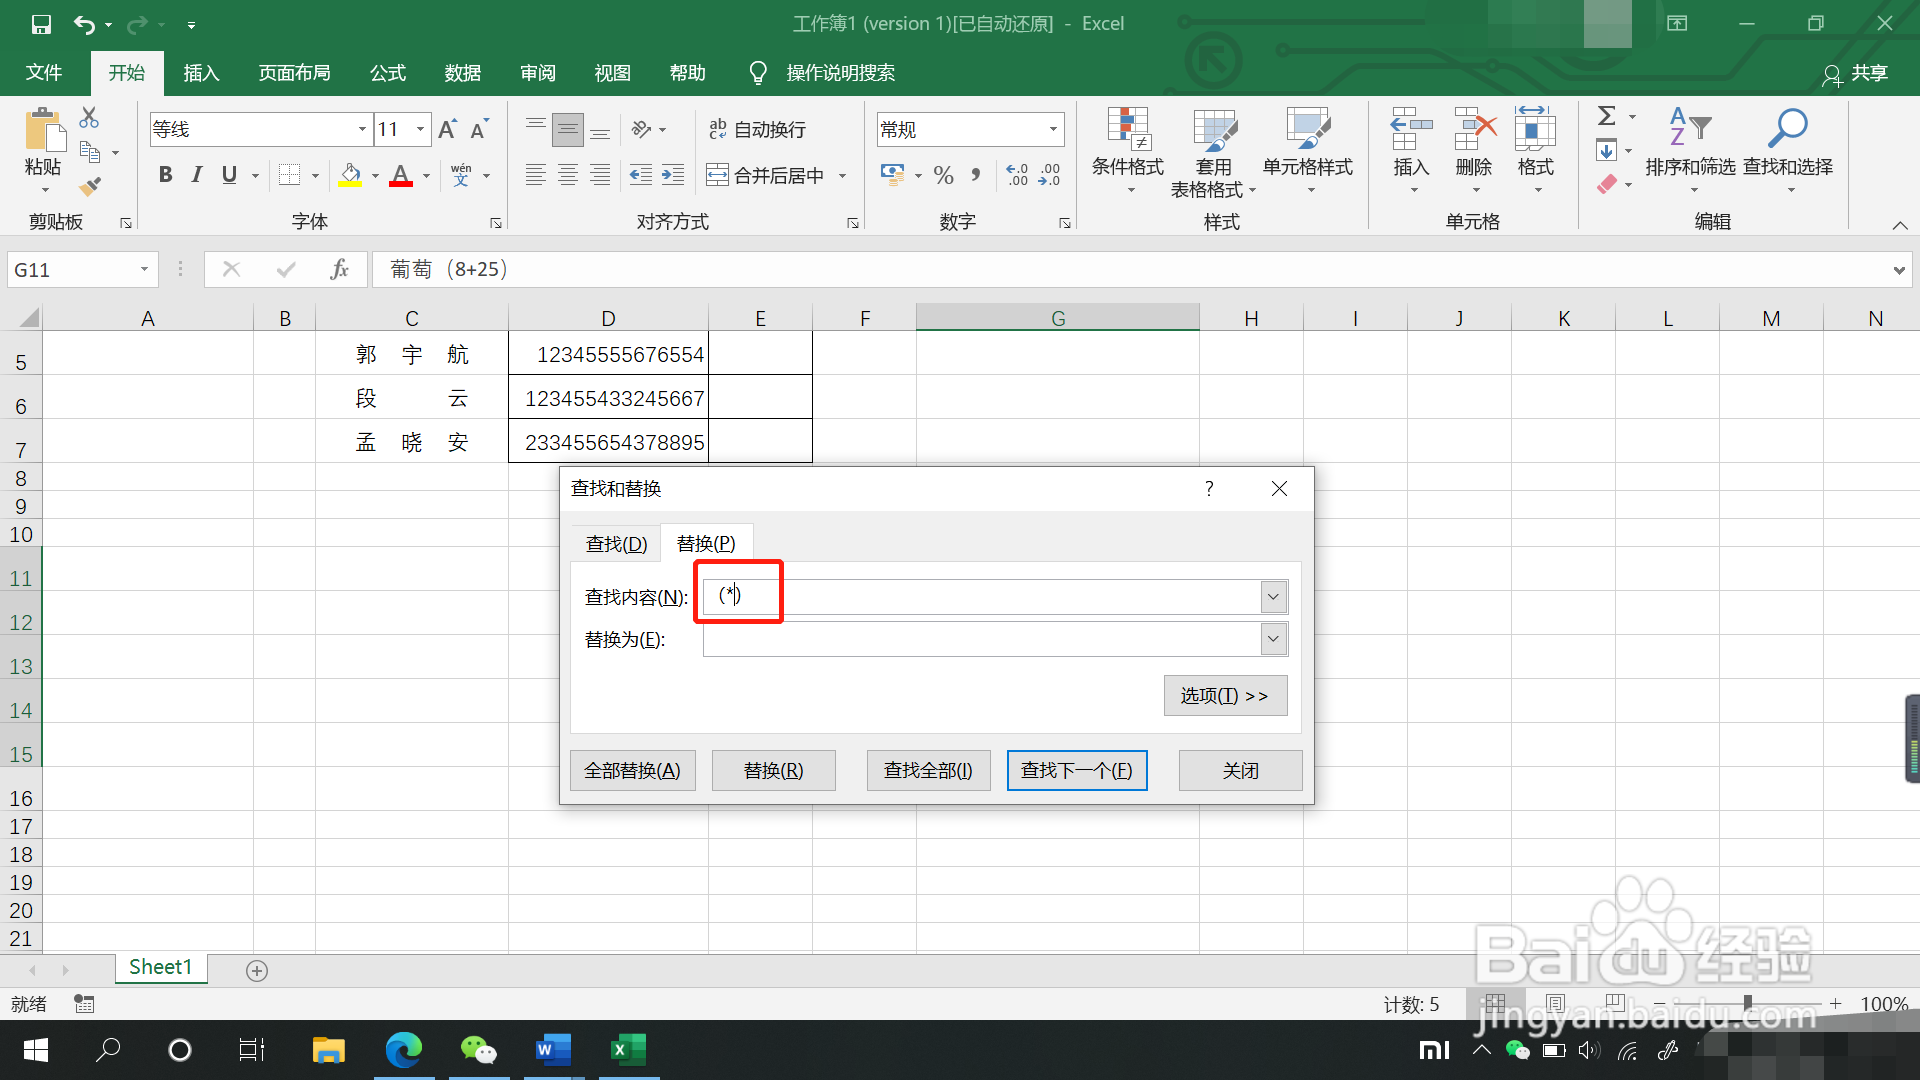Viewport: 1920px width, 1080px height.
Task: Toggle italic formatting
Action: (x=197, y=175)
